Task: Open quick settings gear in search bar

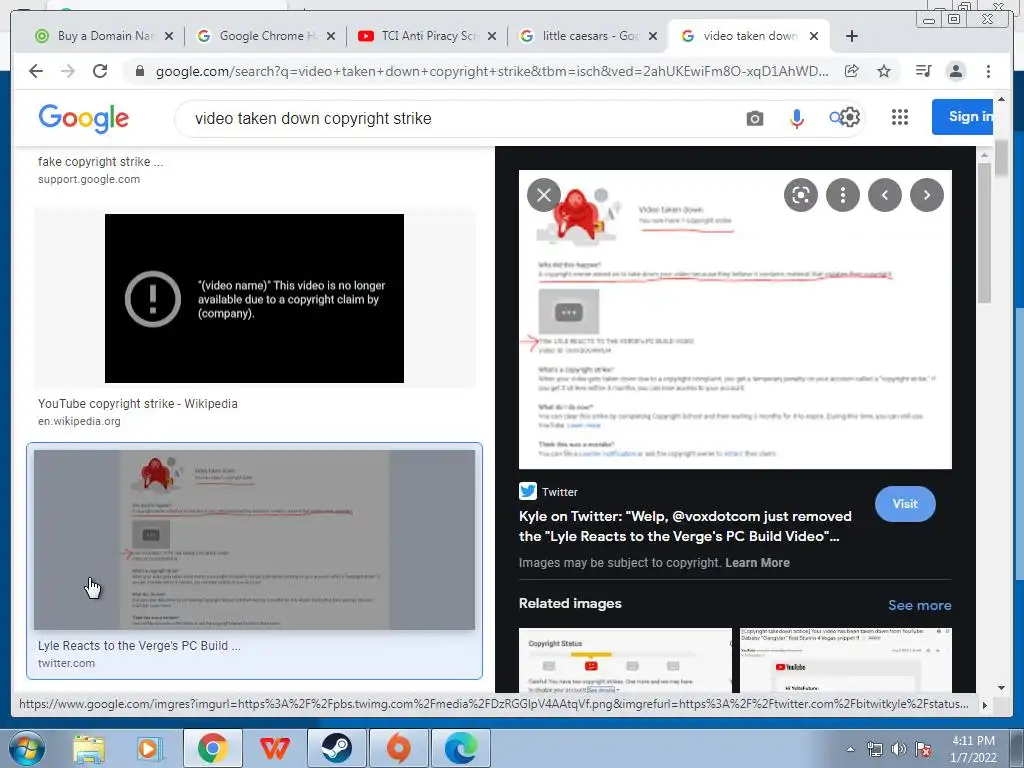Action: pos(849,118)
